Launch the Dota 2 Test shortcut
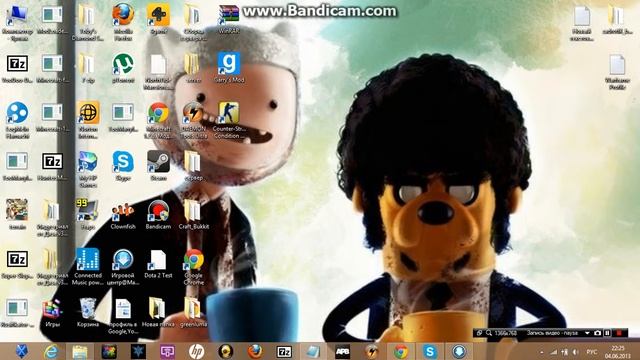The image size is (640, 360). pyautogui.click(x=158, y=264)
